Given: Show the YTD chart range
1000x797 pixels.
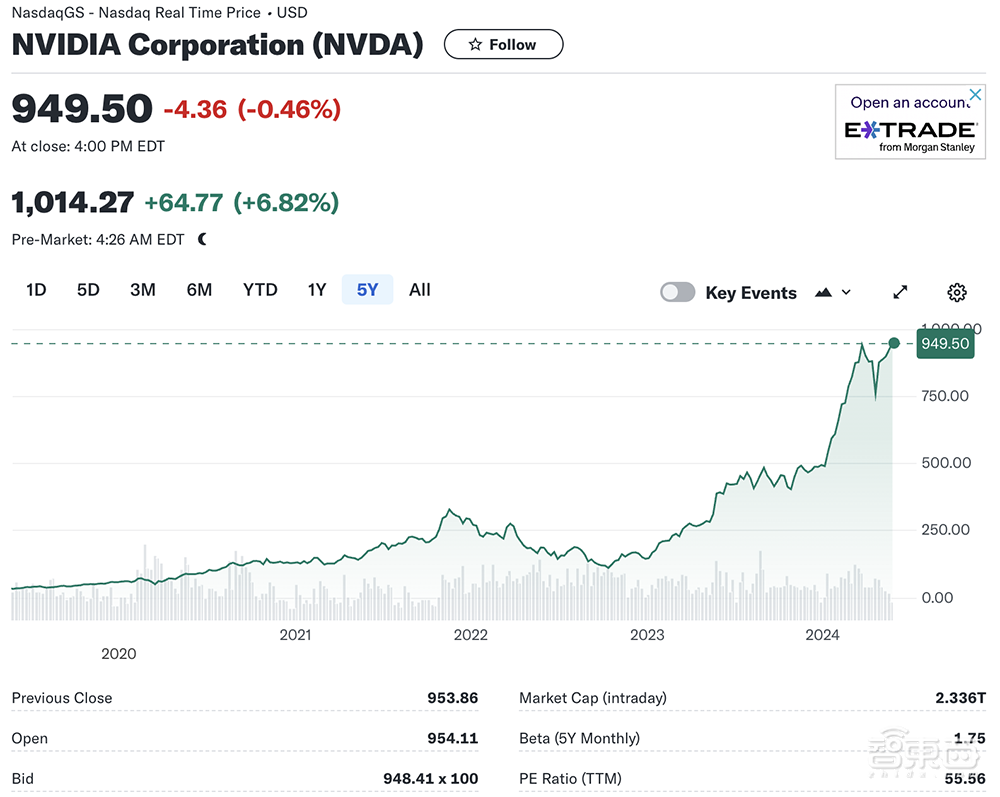Looking at the screenshot, I should [260, 290].
